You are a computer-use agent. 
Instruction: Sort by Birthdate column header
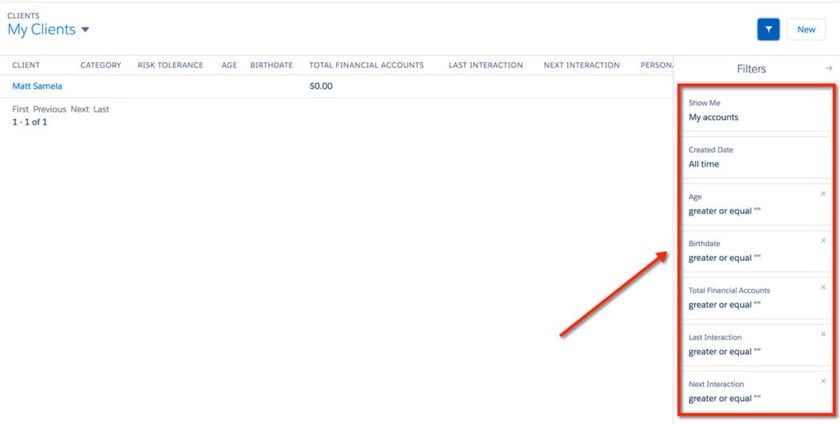click(x=272, y=65)
